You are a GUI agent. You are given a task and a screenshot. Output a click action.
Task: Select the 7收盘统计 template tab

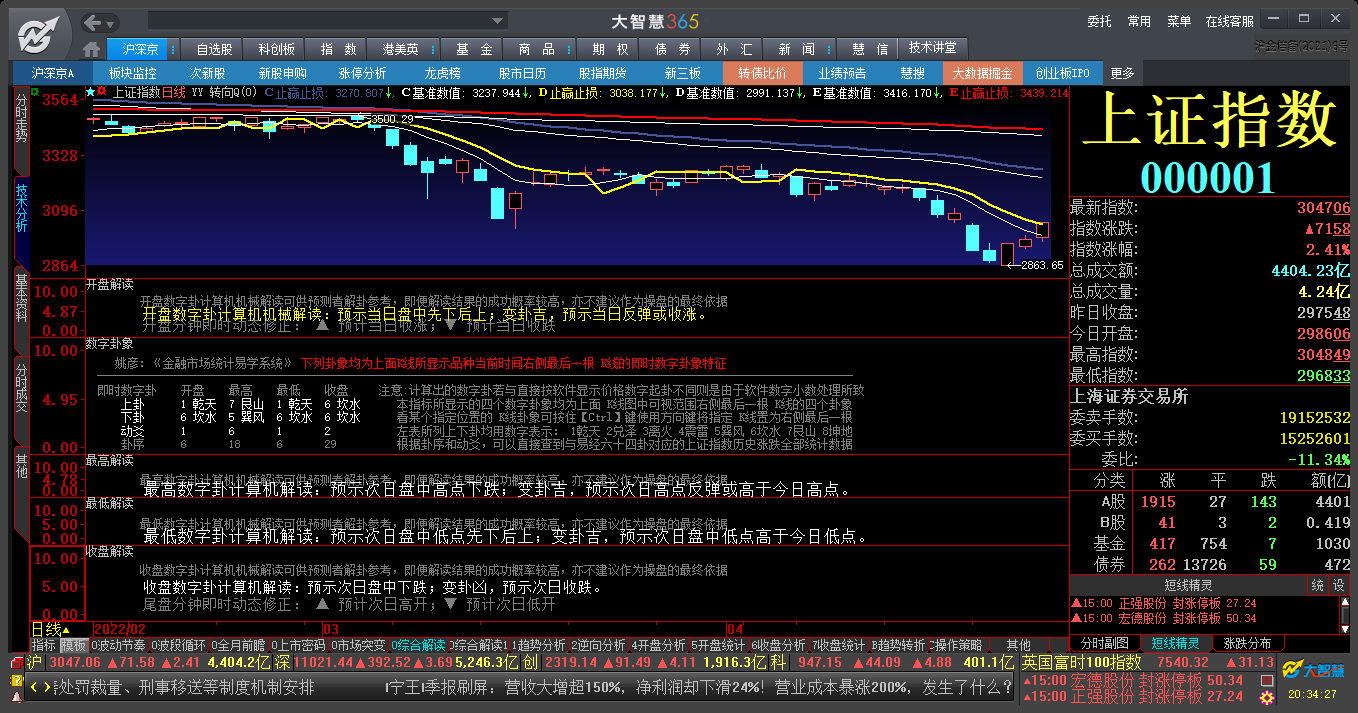[838, 645]
